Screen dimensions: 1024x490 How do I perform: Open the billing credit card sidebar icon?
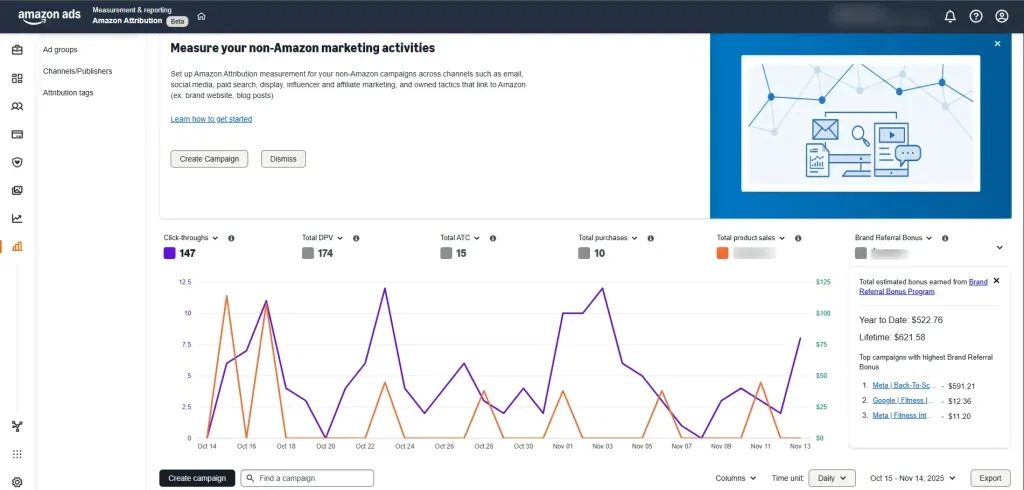(17, 135)
